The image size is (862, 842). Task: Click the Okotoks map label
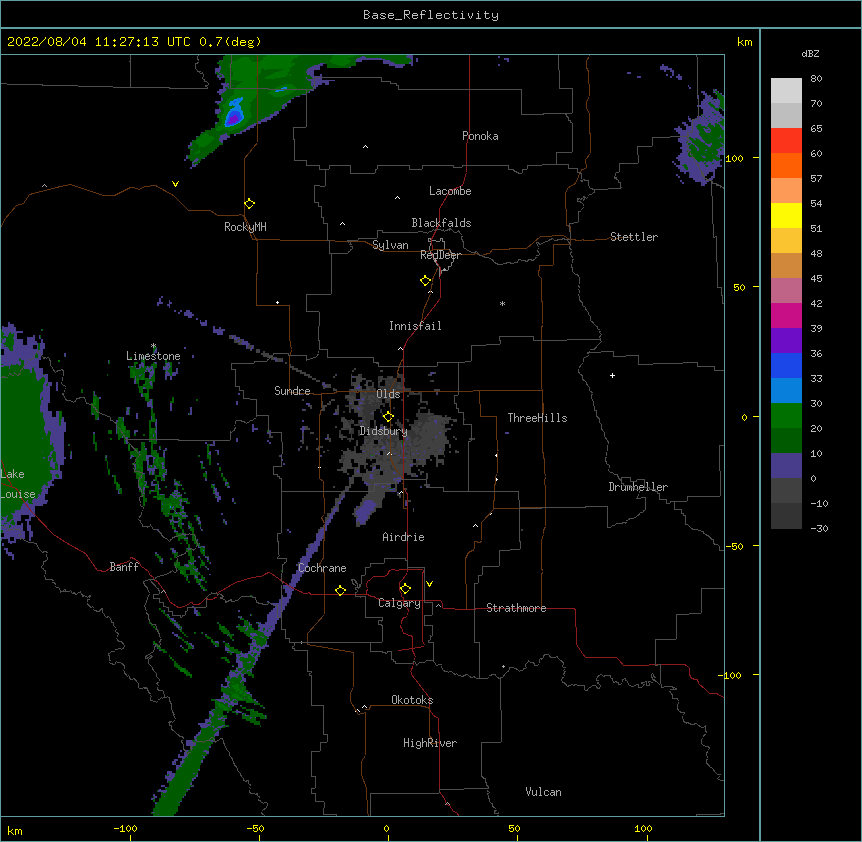tap(412, 700)
